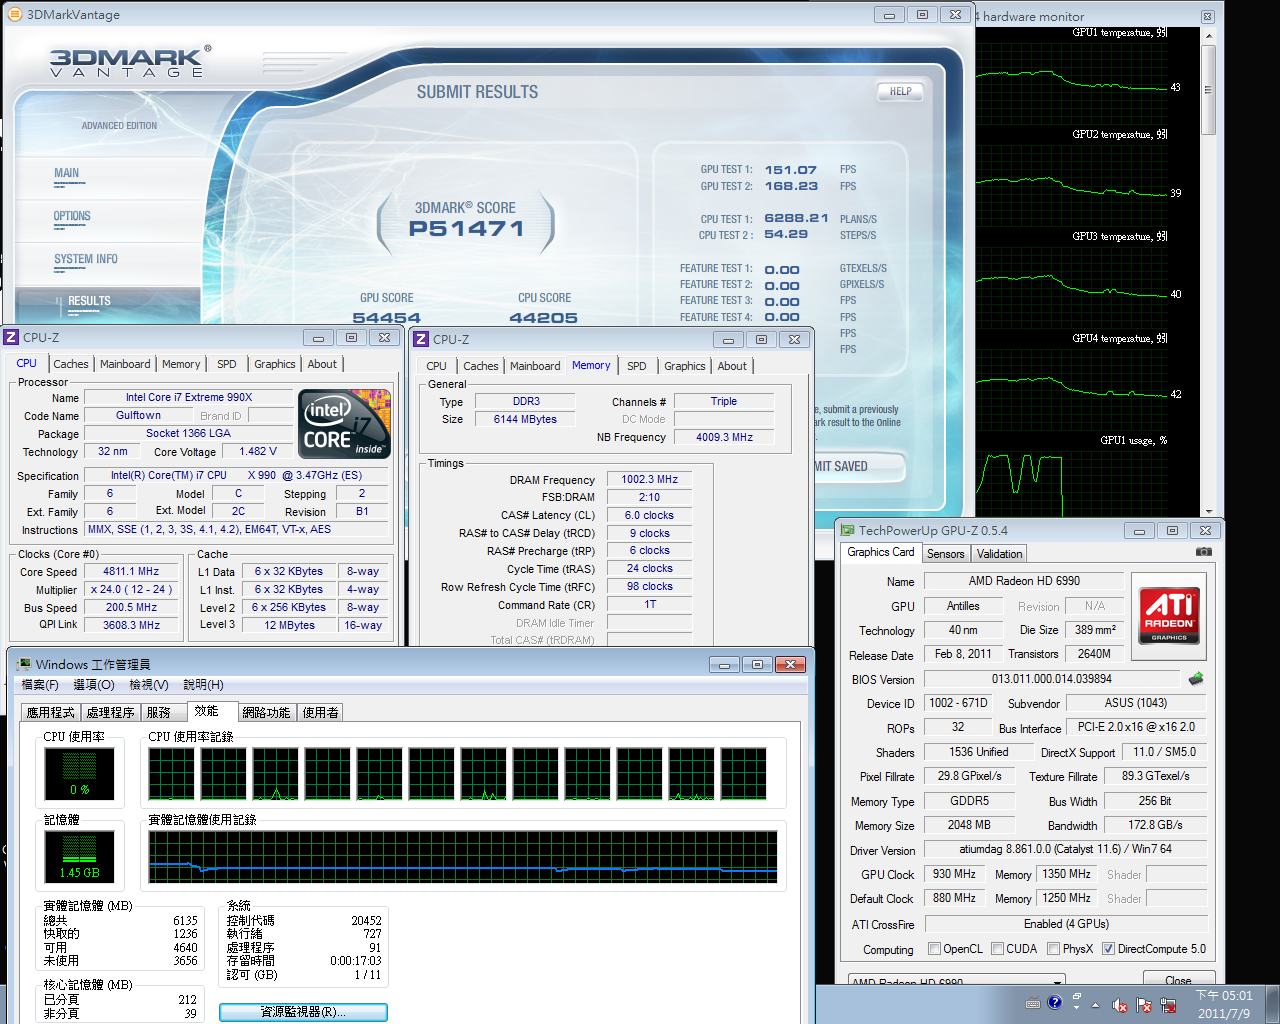Click GPU Clock value 930 MHz

tap(954, 874)
